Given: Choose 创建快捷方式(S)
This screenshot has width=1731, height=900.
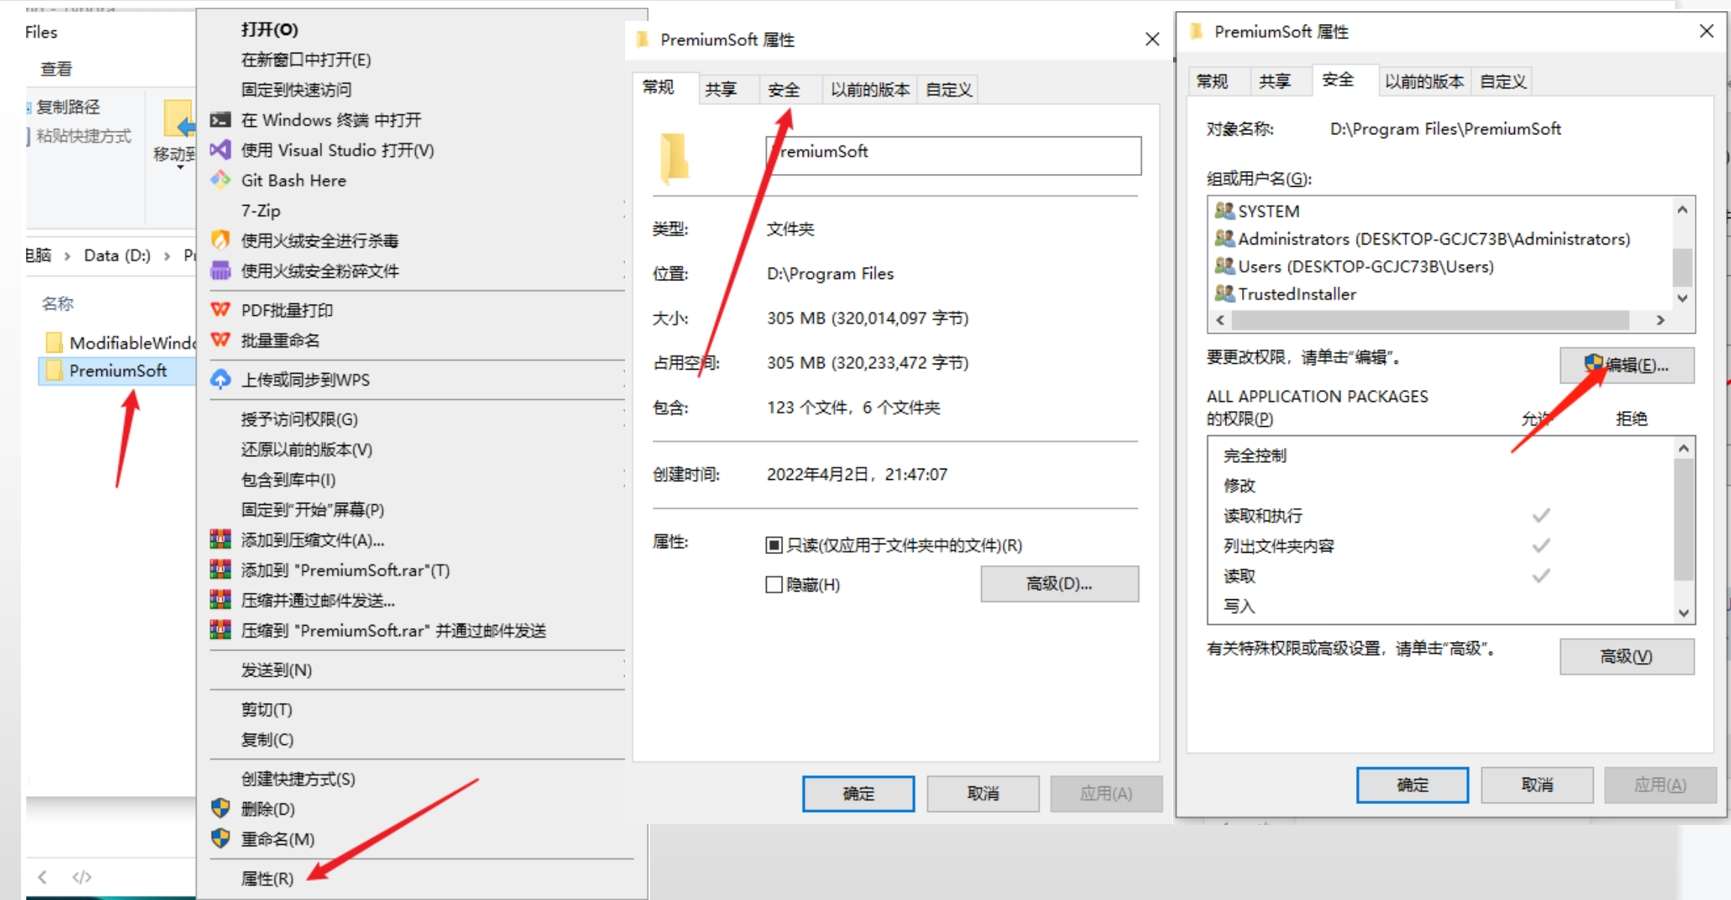Looking at the screenshot, I should coord(298,778).
